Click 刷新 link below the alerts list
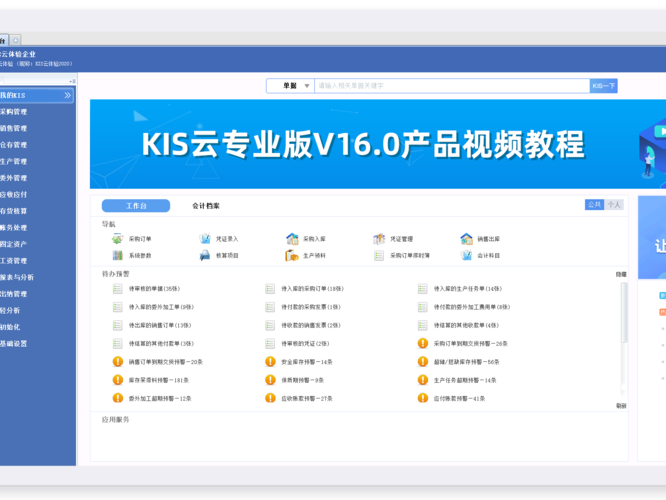Viewport: 666px width, 500px height. click(x=621, y=406)
